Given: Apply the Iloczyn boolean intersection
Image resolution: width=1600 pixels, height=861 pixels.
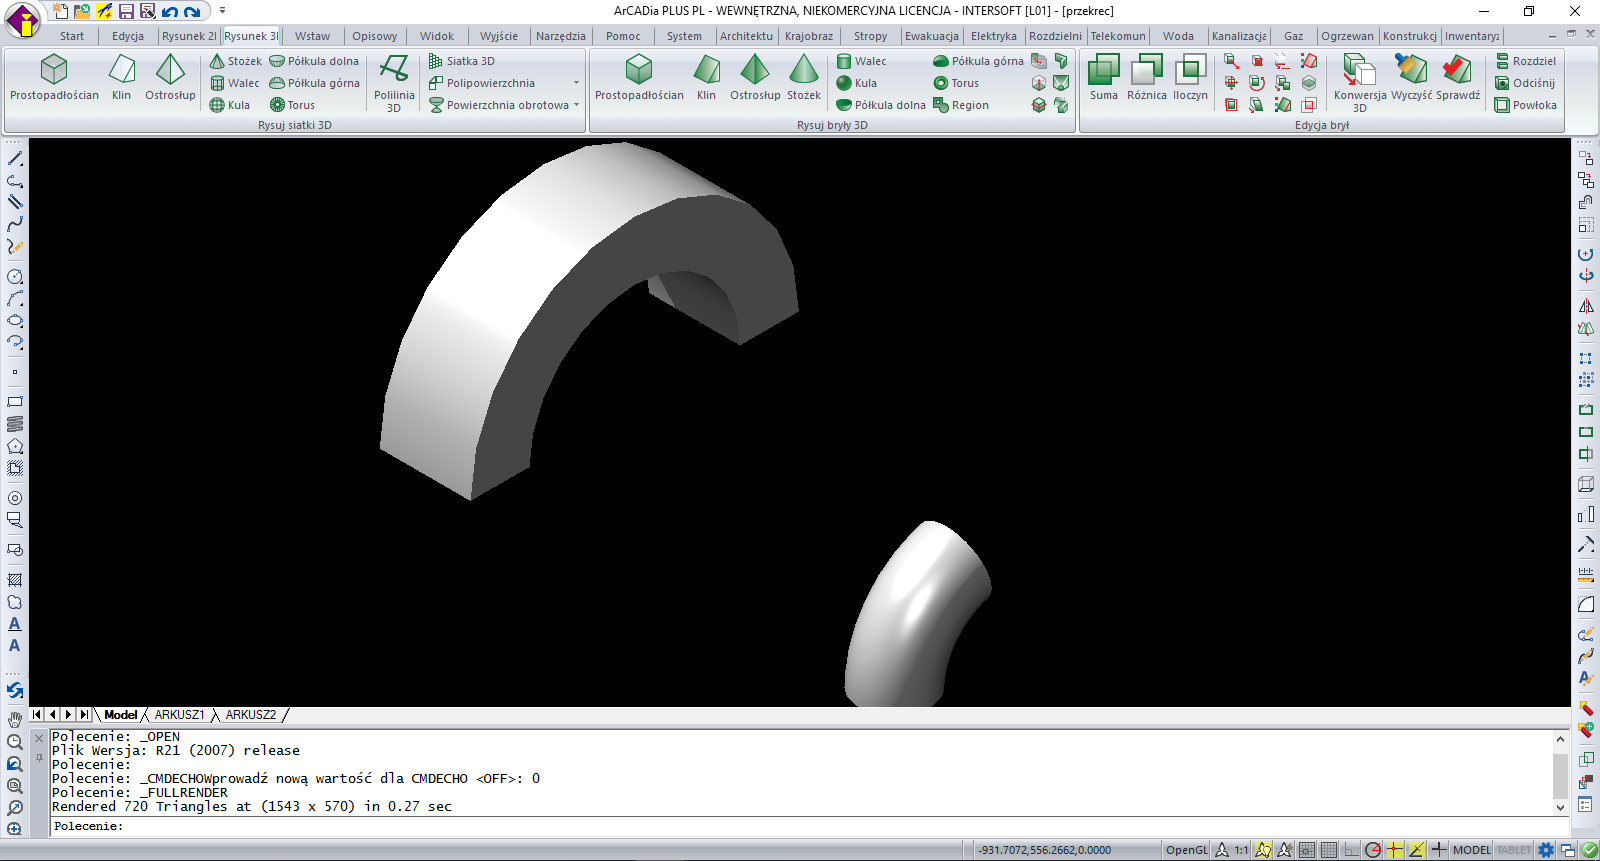Looking at the screenshot, I should click(1190, 77).
